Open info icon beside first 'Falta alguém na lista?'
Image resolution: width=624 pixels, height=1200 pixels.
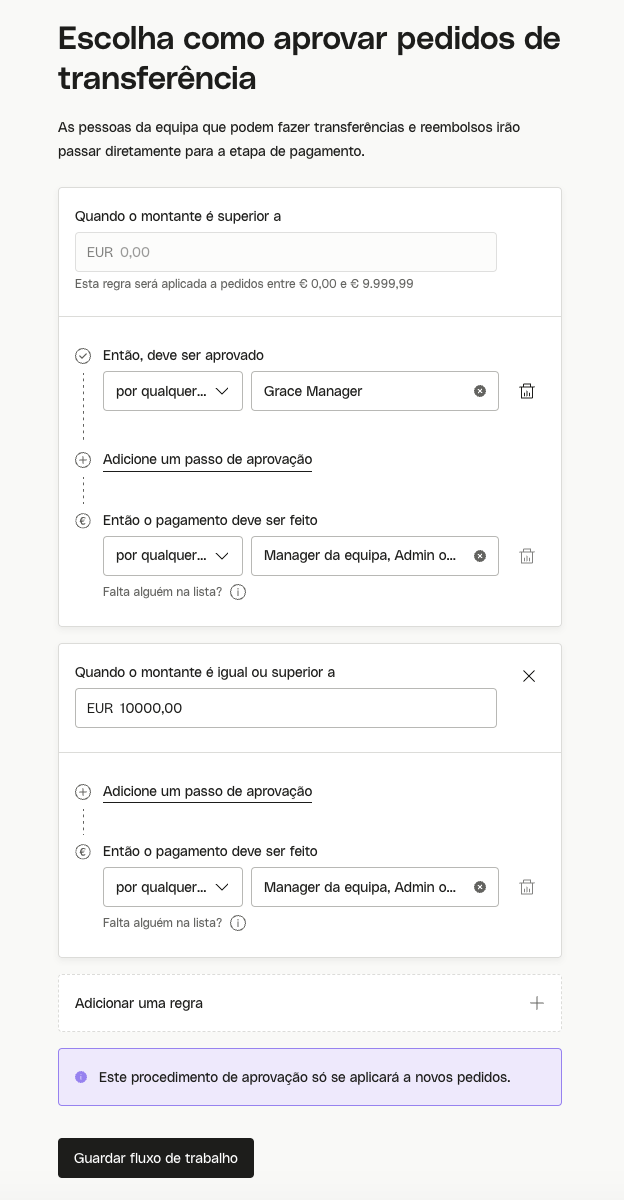[x=238, y=592]
